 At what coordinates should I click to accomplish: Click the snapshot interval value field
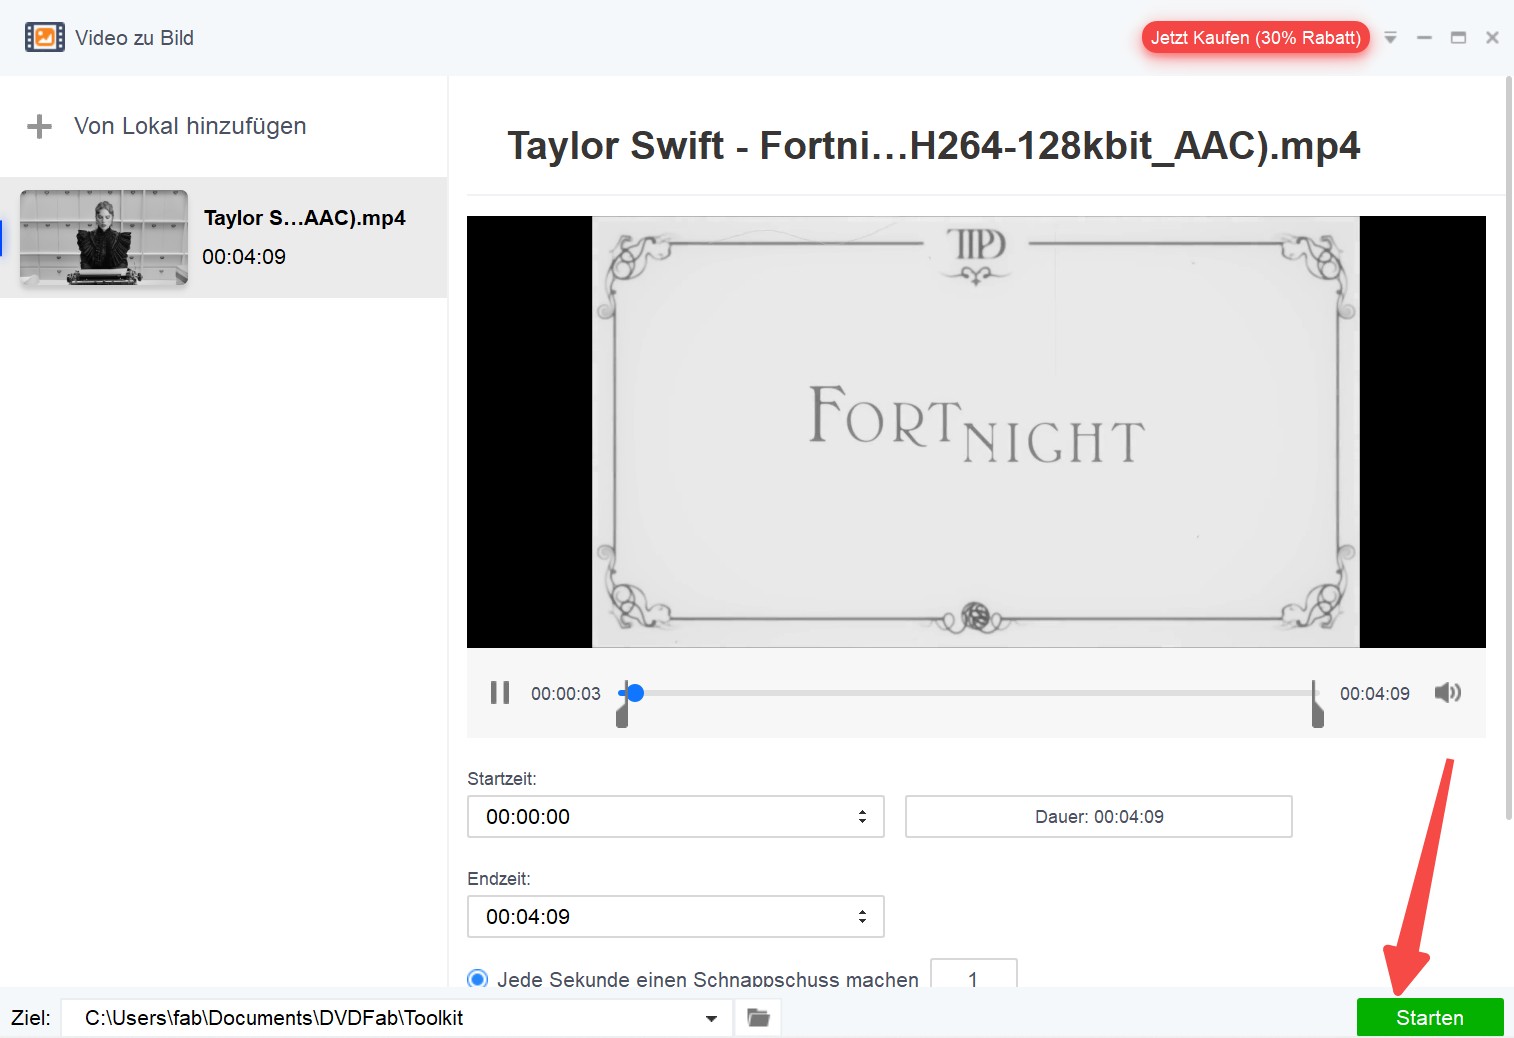(974, 974)
